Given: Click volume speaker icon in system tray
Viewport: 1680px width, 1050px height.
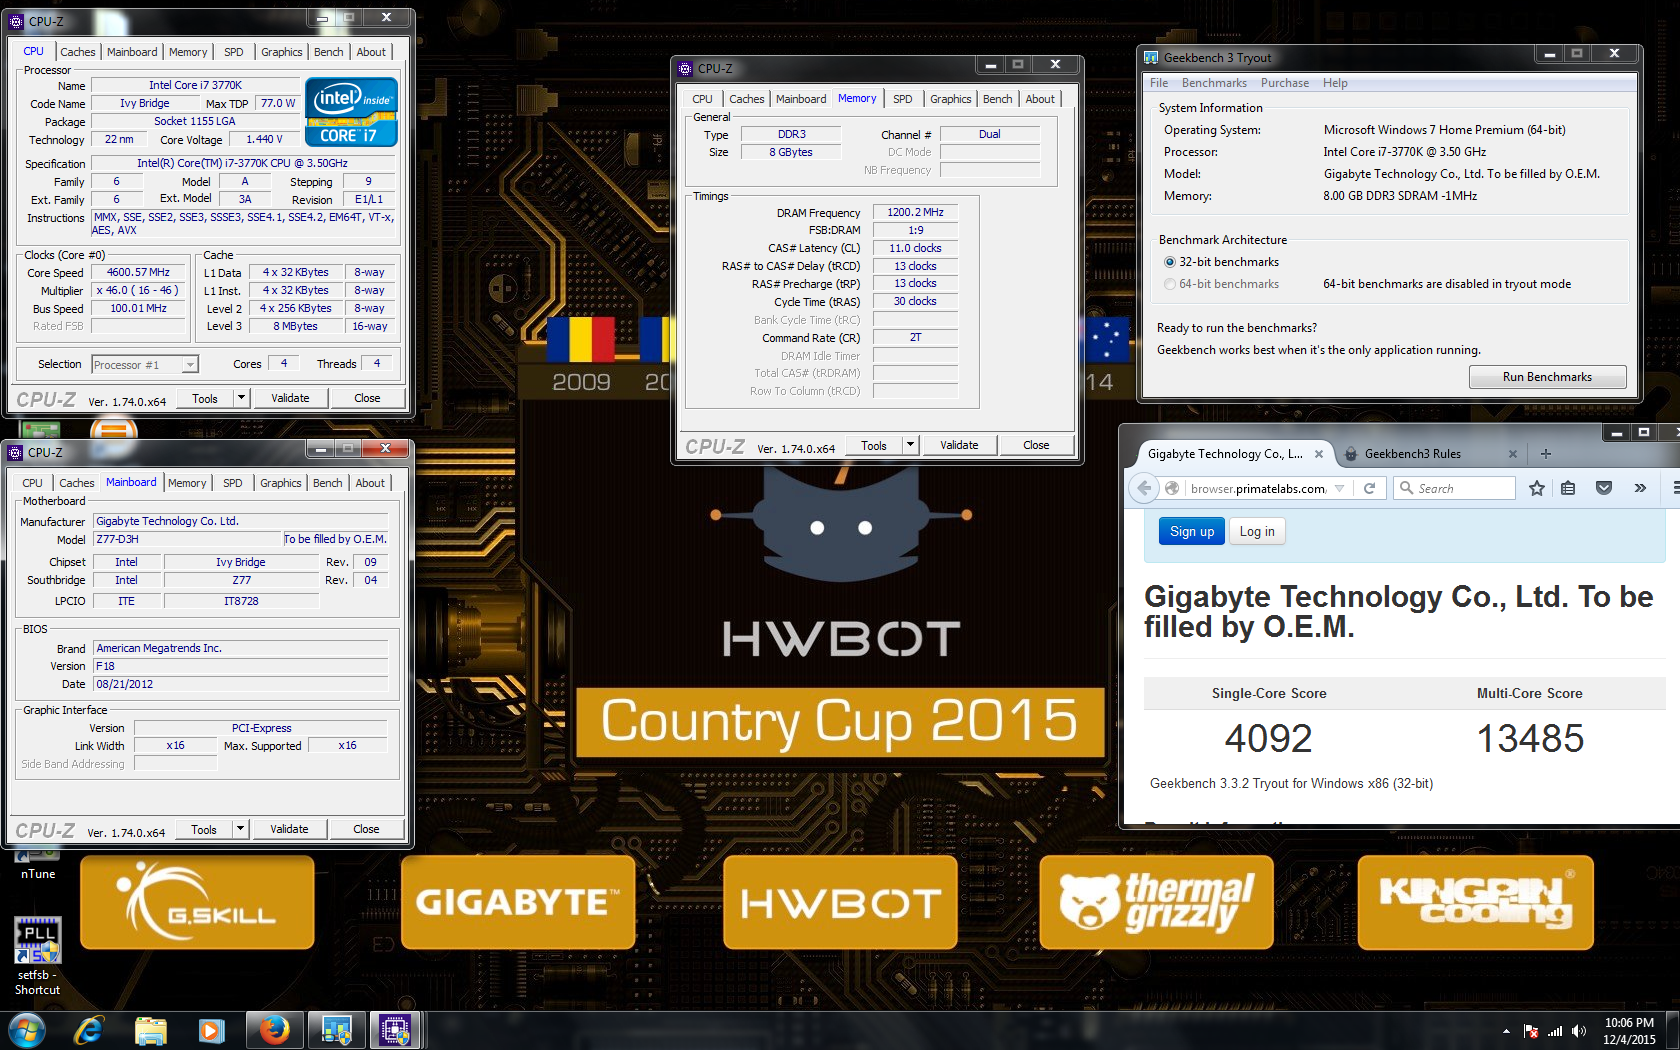Looking at the screenshot, I should (1579, 1031).
